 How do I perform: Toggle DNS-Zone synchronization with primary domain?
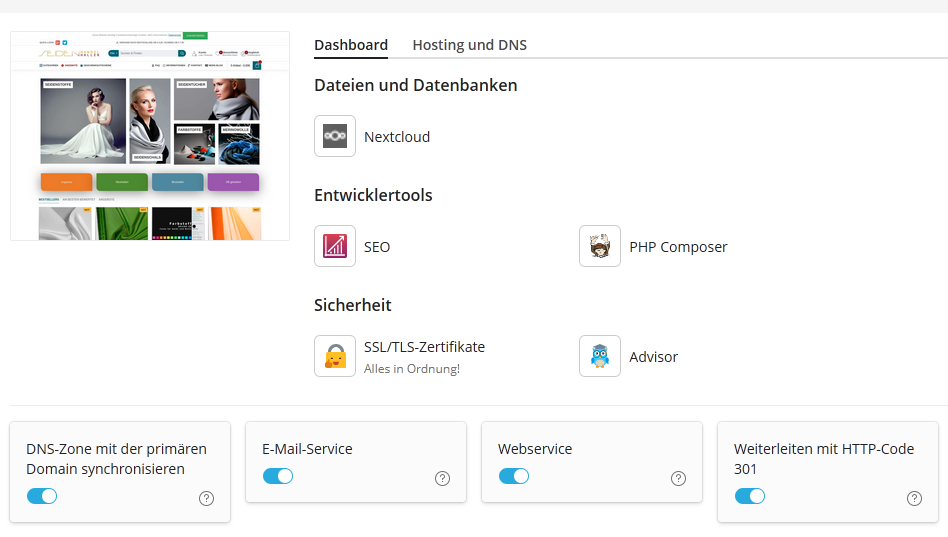[x=42, y=496]
